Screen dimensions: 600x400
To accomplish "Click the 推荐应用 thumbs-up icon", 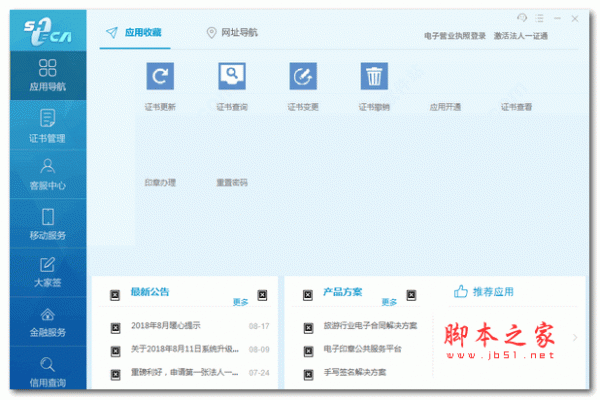I will (x=461, y=292).
